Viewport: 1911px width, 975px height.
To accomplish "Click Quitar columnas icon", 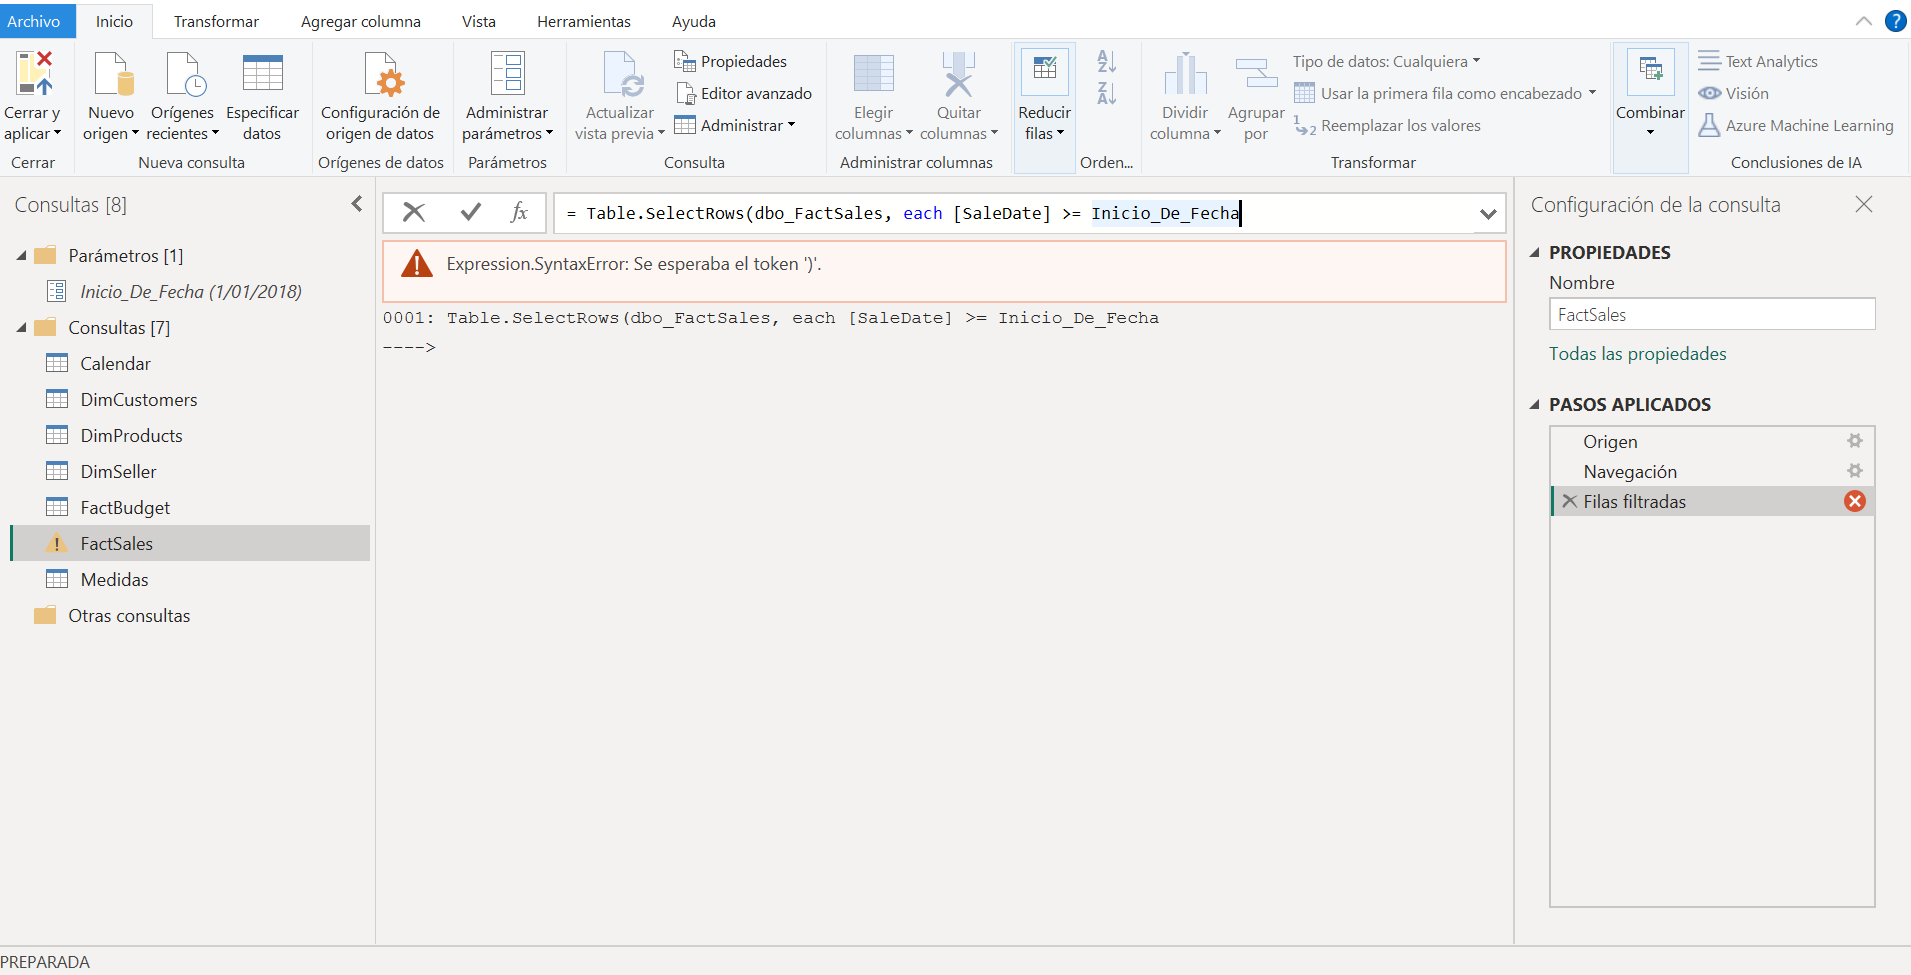I will (958, 75).
